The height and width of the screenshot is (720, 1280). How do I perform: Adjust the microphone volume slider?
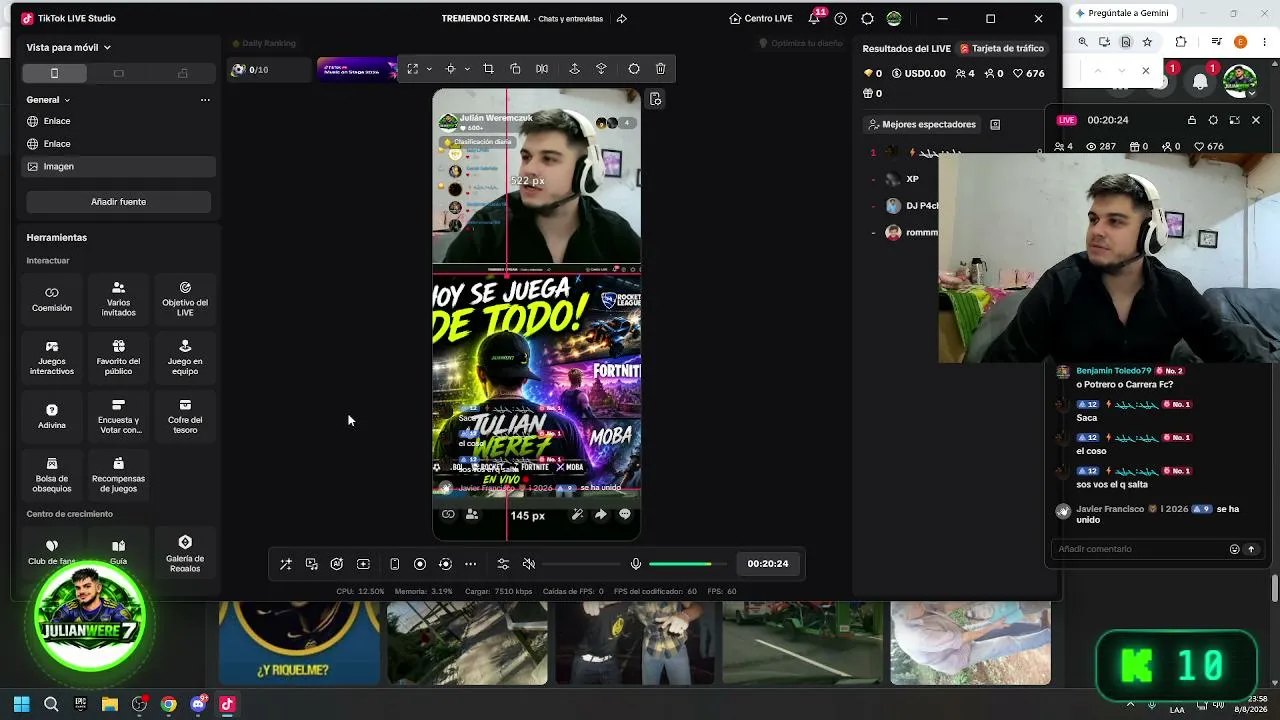687,564
